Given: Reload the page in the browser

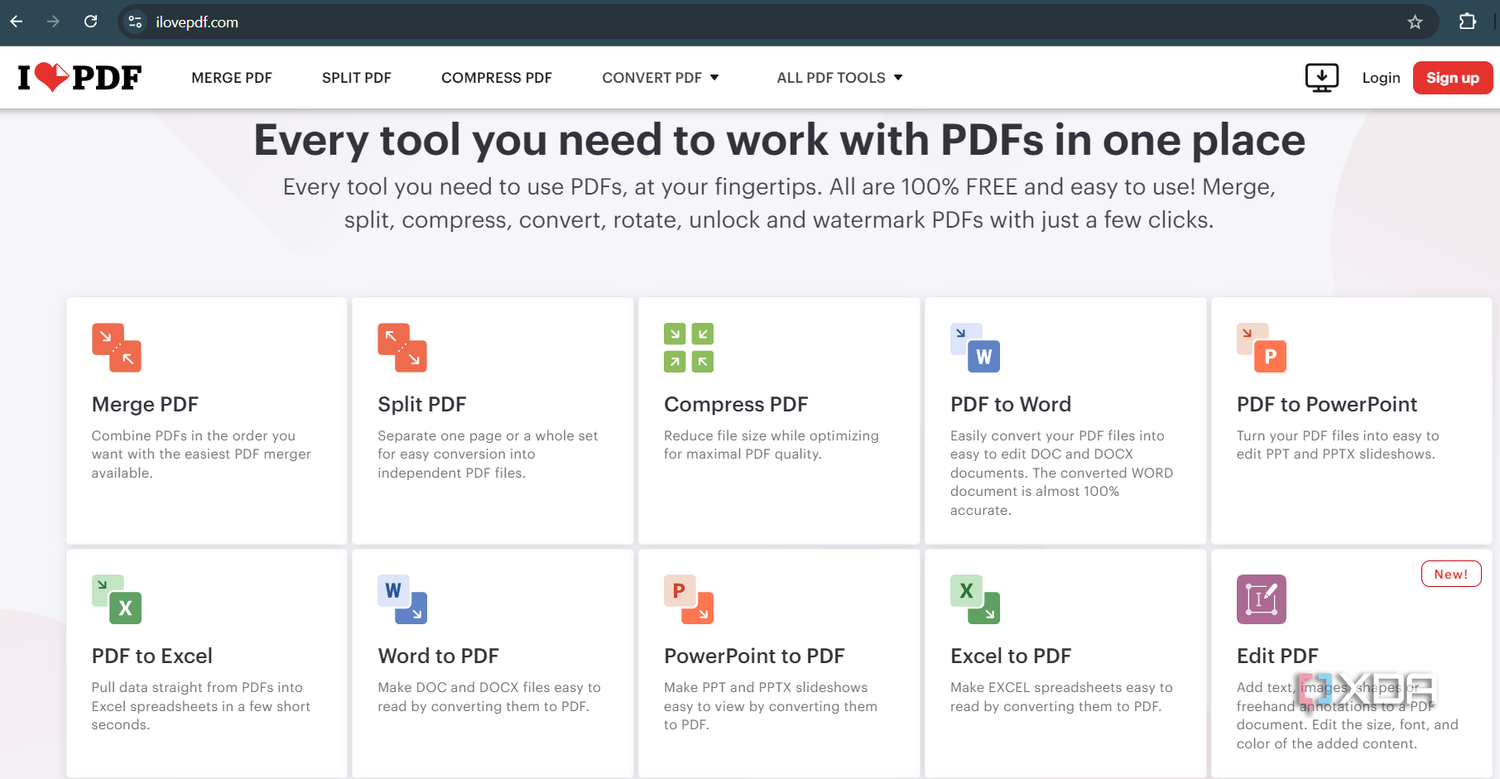Looking at the screenshot, I should 91,22.
